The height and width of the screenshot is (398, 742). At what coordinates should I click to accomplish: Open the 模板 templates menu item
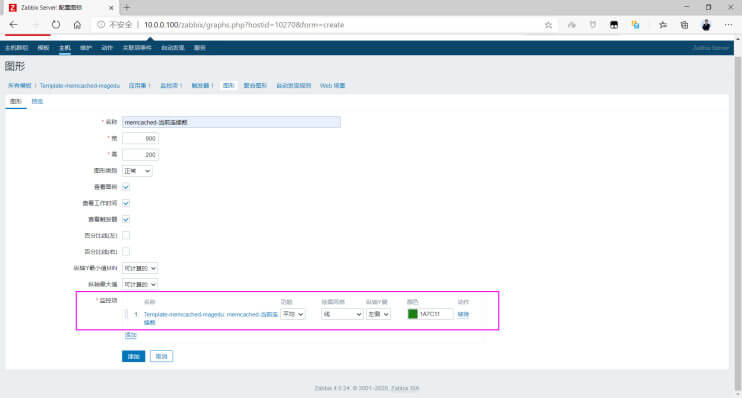(x=44, y=48)
